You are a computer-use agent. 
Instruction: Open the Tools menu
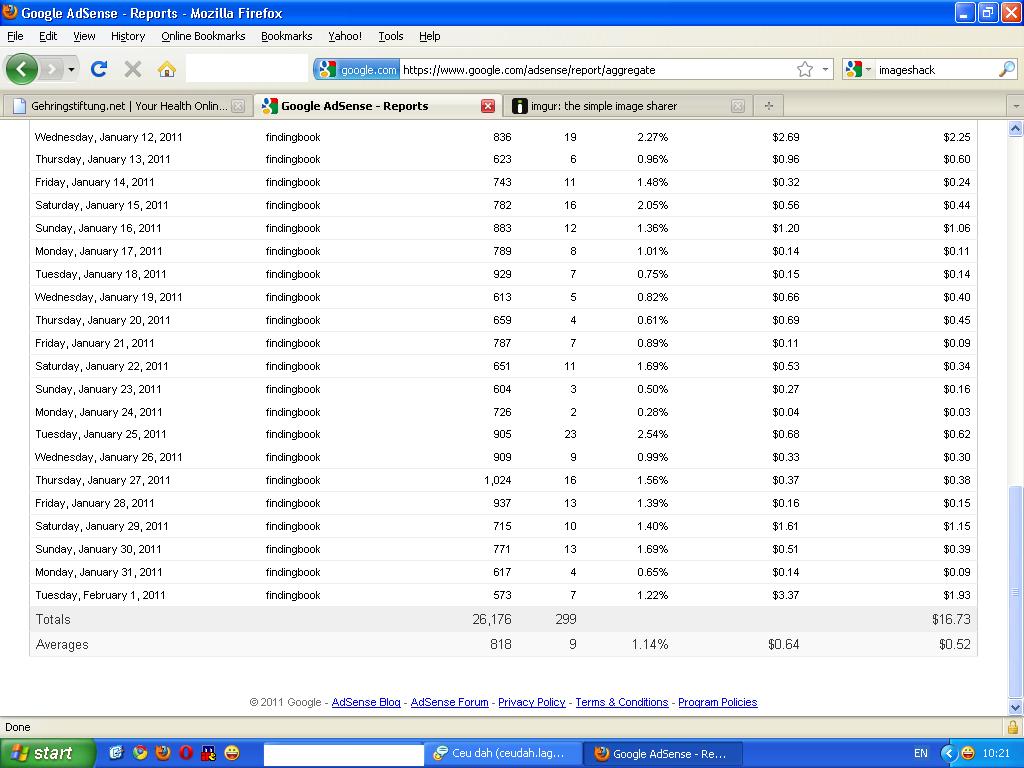pyautogui.click(x=390, y=36)
